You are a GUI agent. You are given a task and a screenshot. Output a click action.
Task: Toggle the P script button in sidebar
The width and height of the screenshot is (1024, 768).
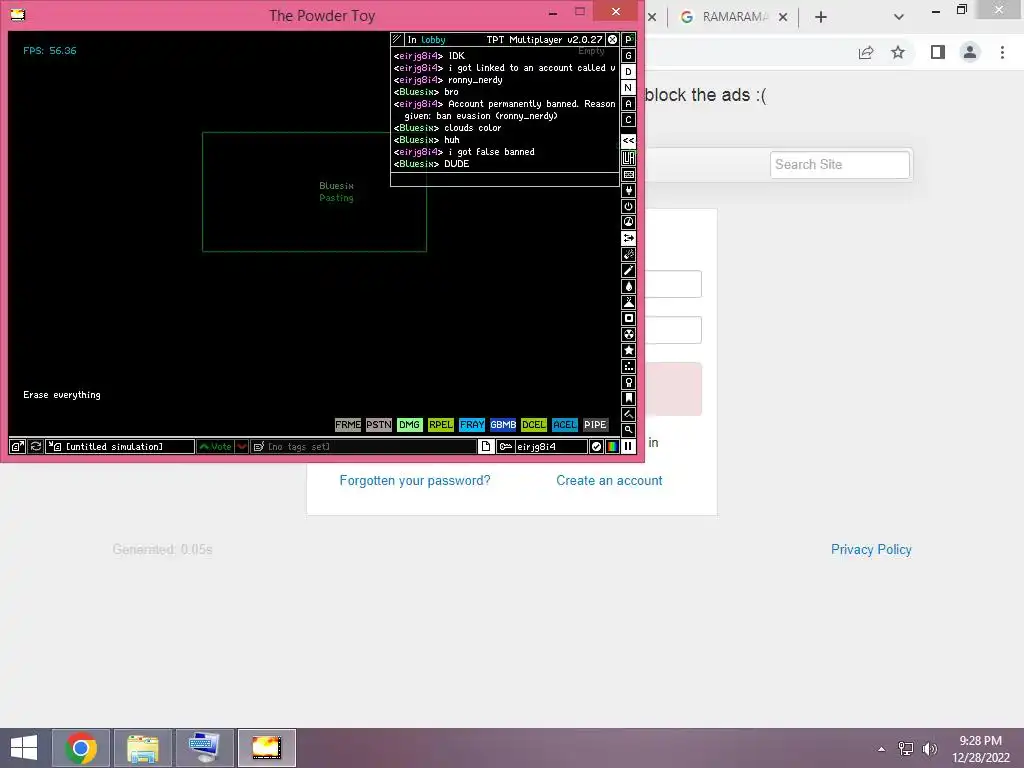click(x=628, y=40)
